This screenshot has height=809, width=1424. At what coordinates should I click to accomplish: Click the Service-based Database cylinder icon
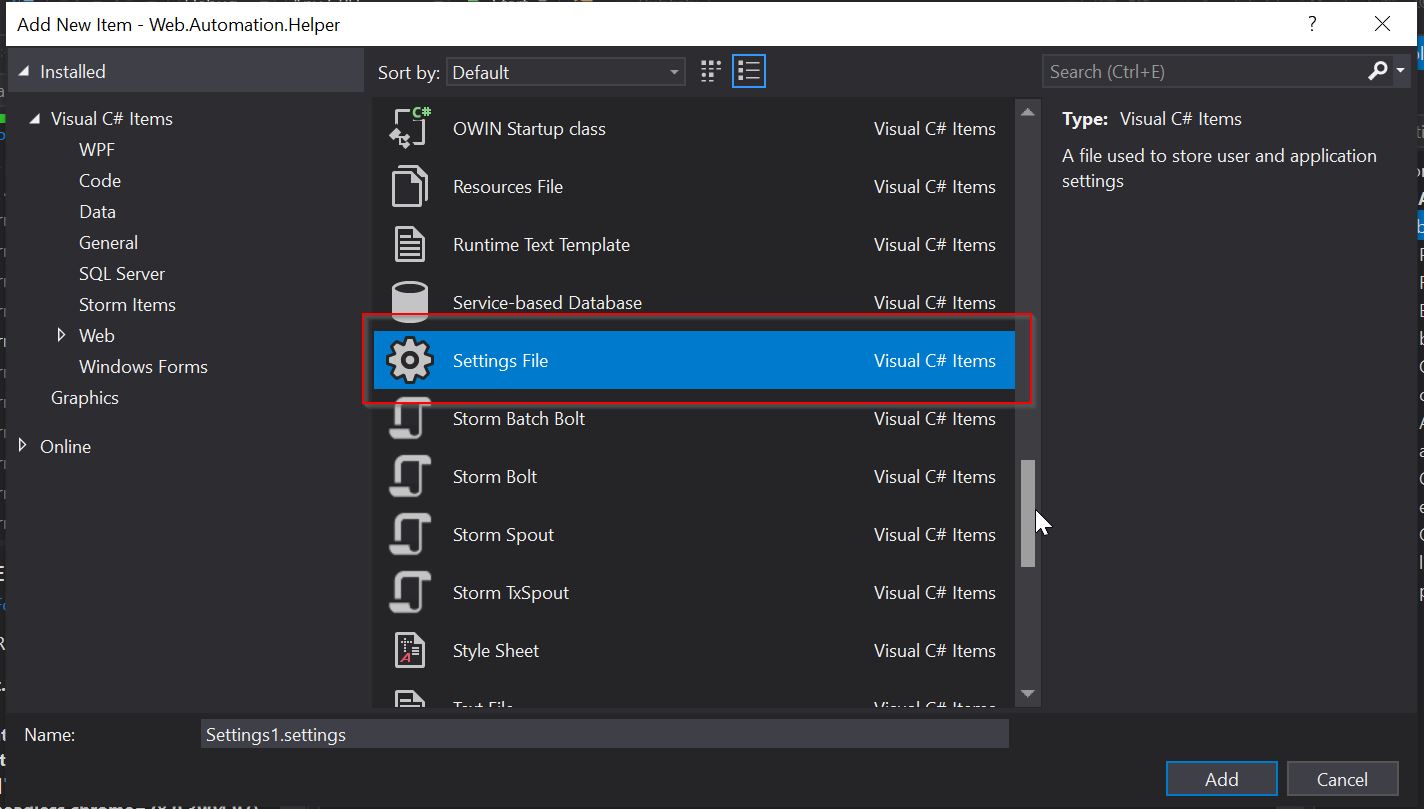(x=409, y=302)
